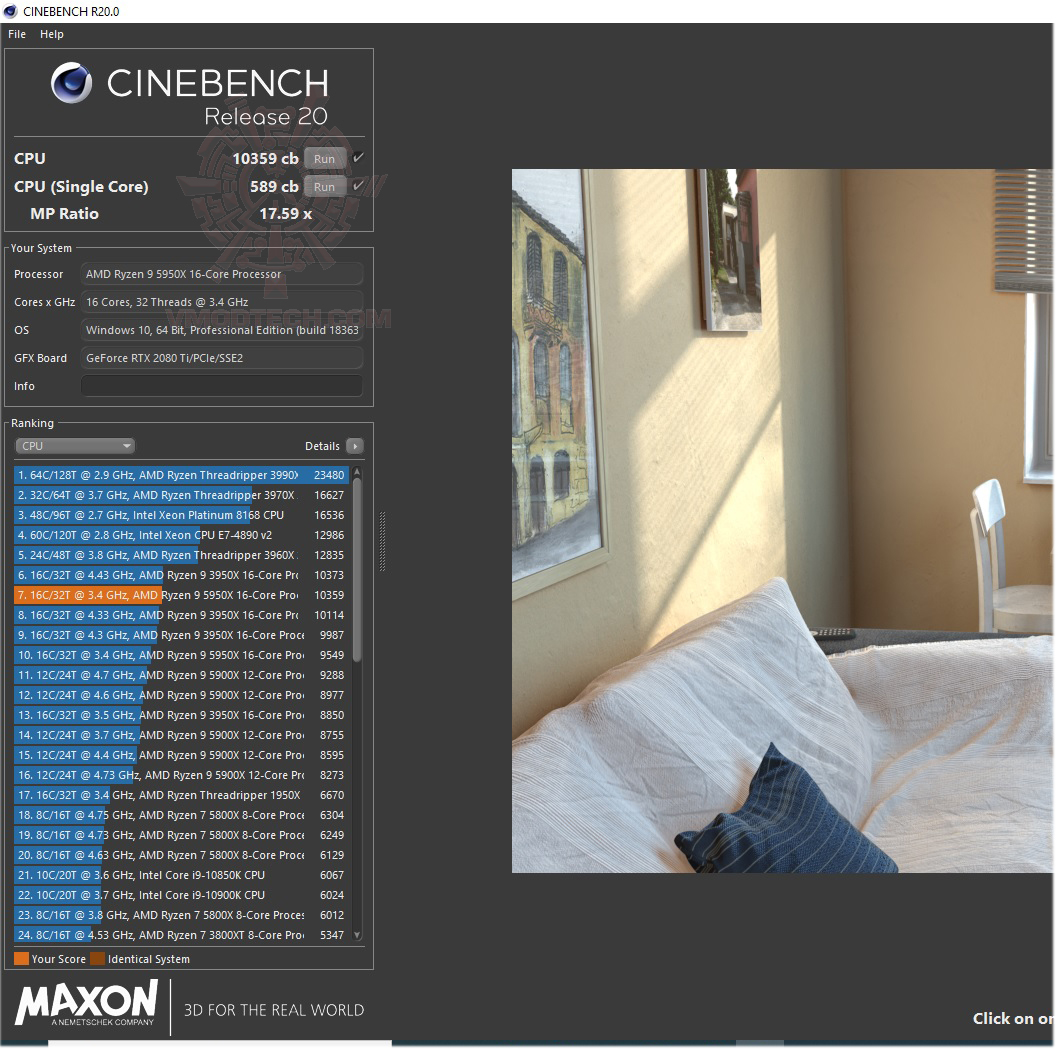Image resolution: width=1056 pixels, height=1049 pixels.
Task: Click the Processor field AMD Ryzen 9 5950X
Action: point(222,274)
